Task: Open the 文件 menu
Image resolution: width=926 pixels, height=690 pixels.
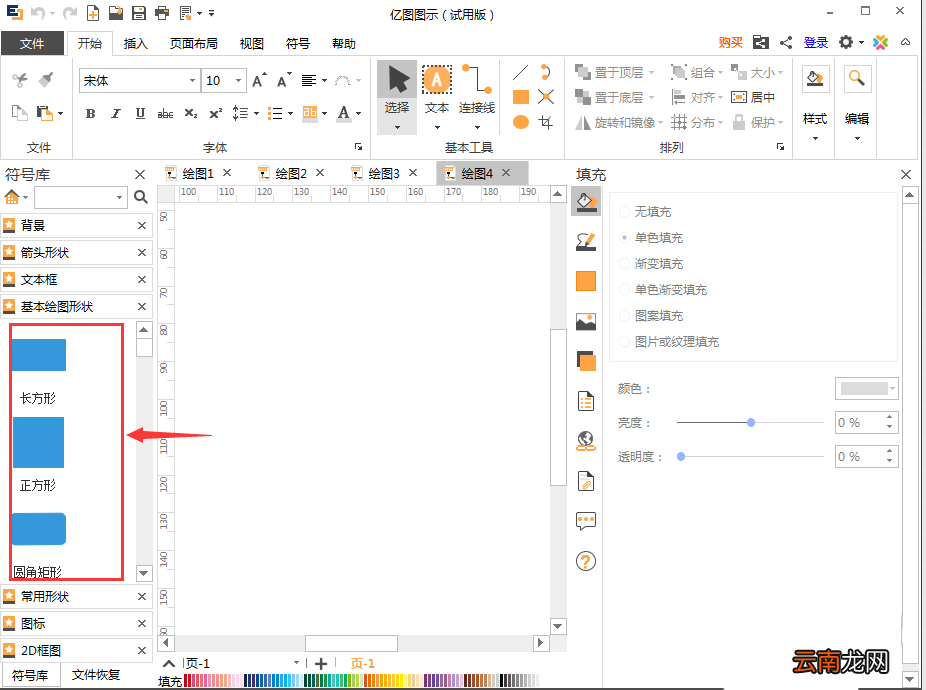Action: point(32,43)
